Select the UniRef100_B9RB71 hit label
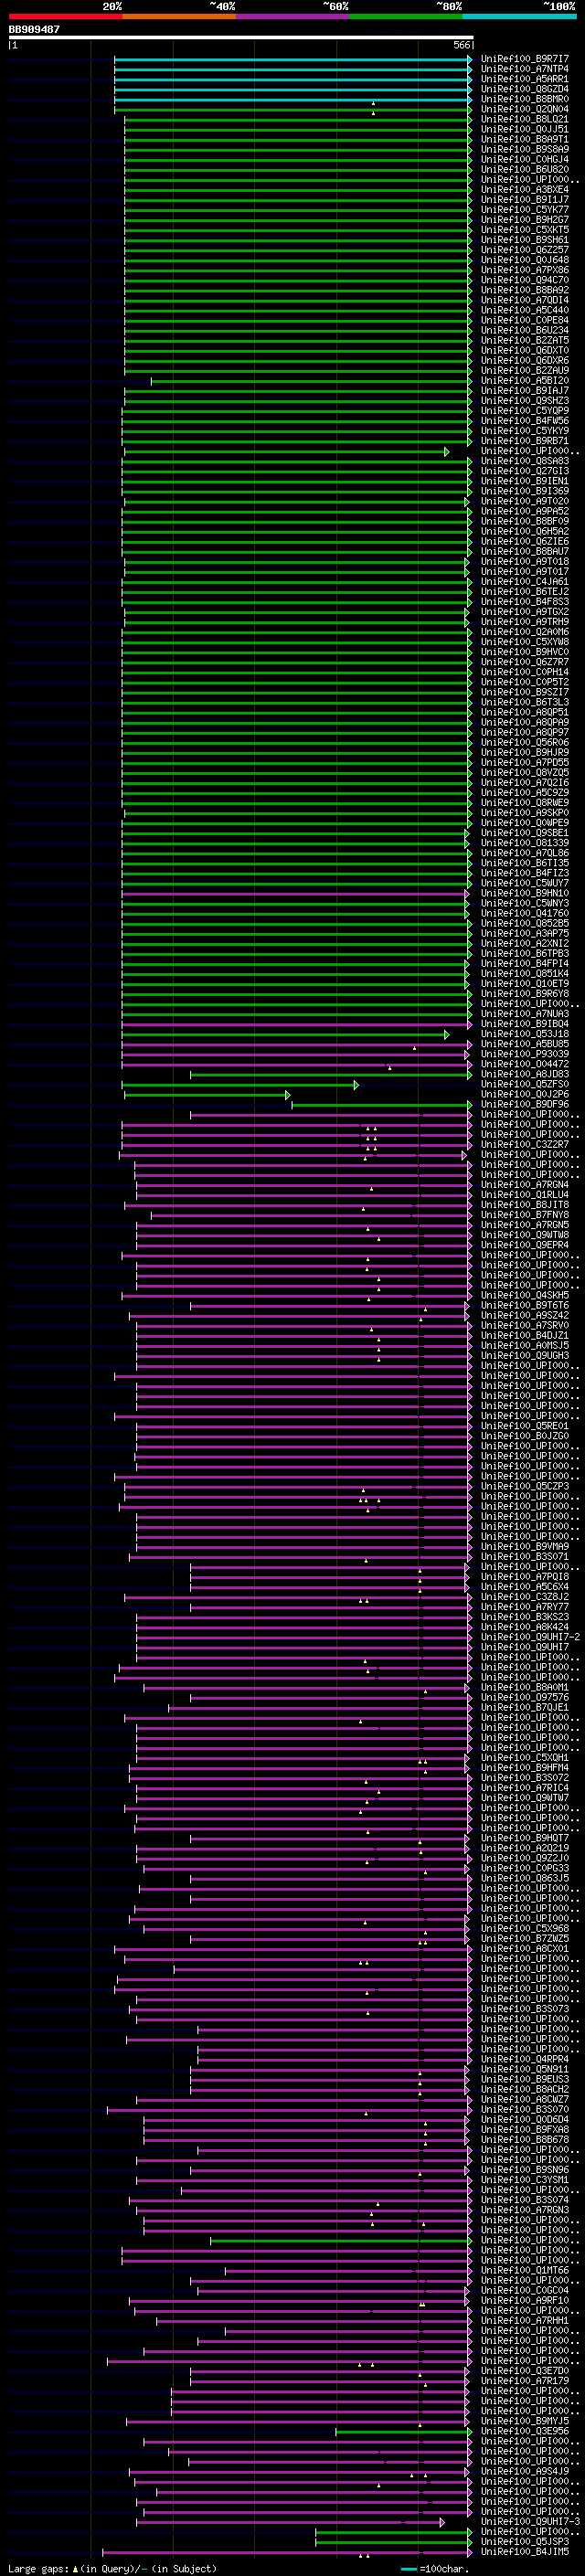Screen dimensions: 585x2576 (x=524, y=441)
